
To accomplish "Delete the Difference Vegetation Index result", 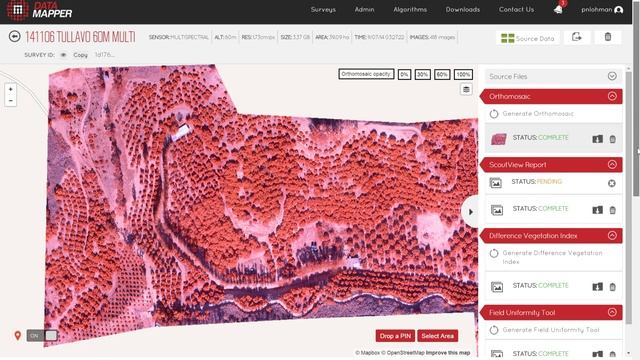I will [613, 287].
